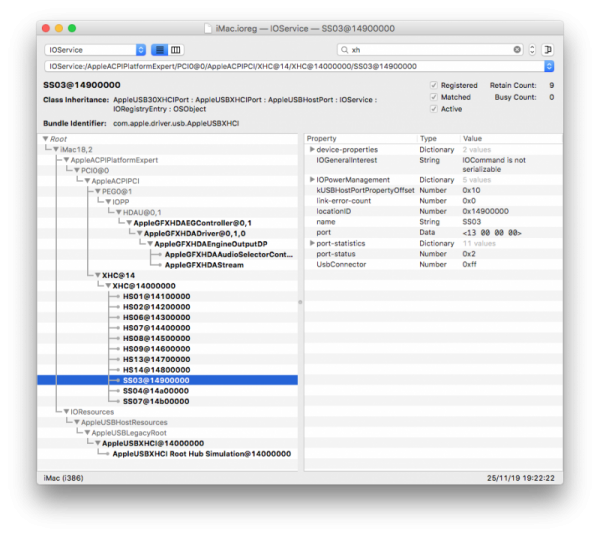Open the path bar dropdown arrow

pyautogui.click(x=549, y=66)
